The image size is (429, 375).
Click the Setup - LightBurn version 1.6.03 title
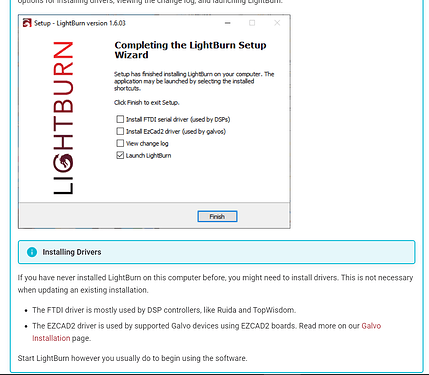[x=80, y=23]
